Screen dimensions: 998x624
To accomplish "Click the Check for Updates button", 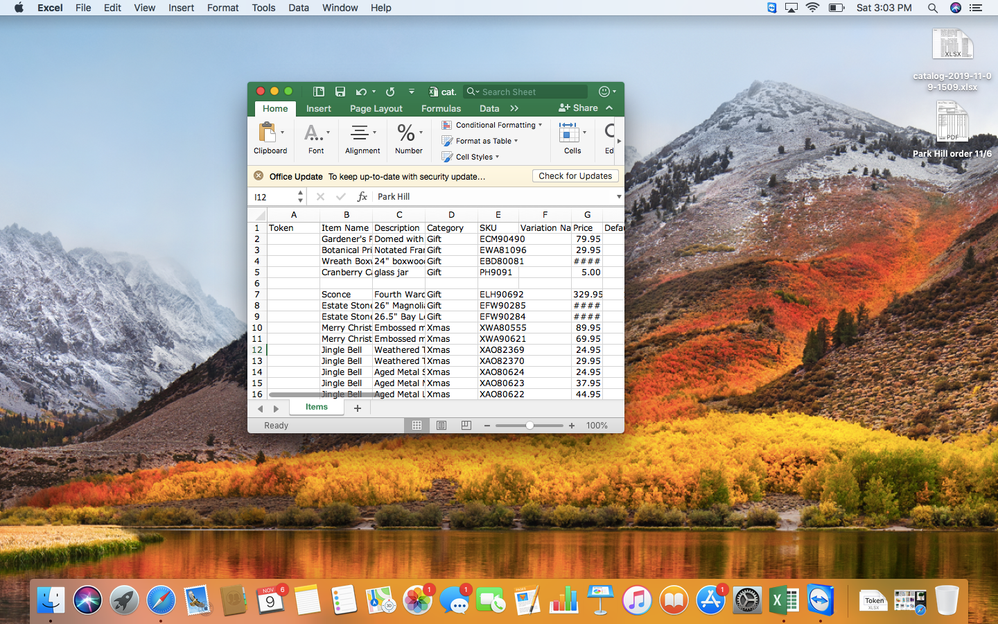I will [x=575, y=176].
